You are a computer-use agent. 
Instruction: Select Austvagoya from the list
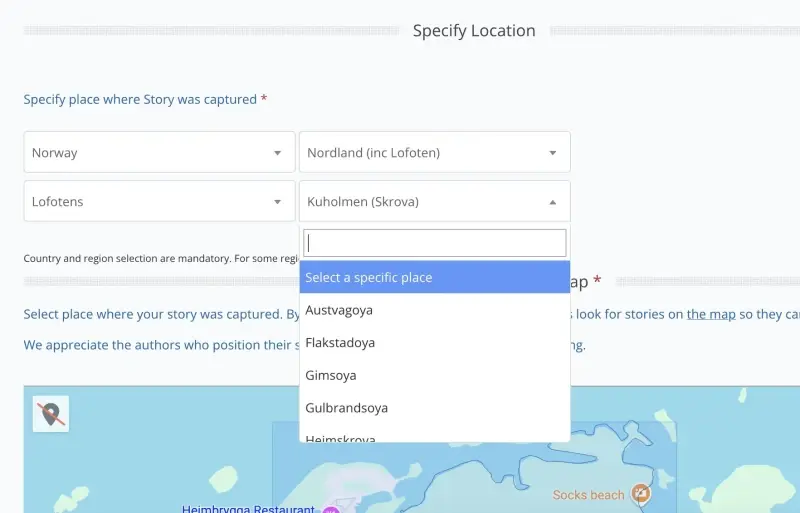(x=435, y=310)
